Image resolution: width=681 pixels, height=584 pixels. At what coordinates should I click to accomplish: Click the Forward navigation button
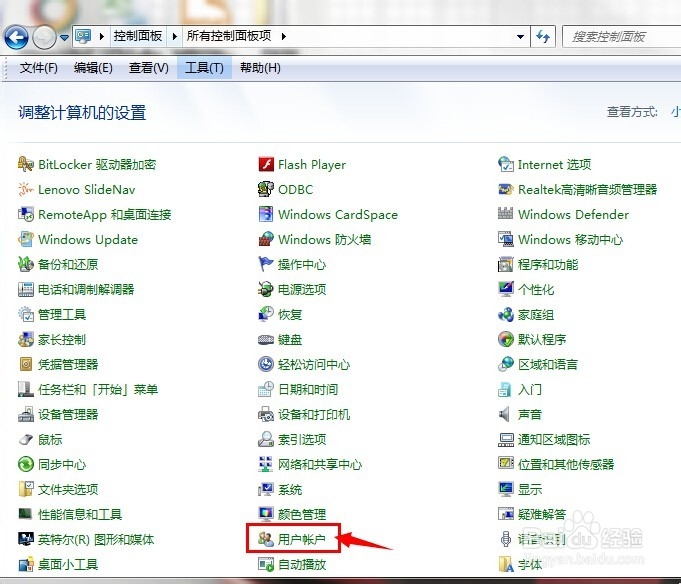(44, 37)
